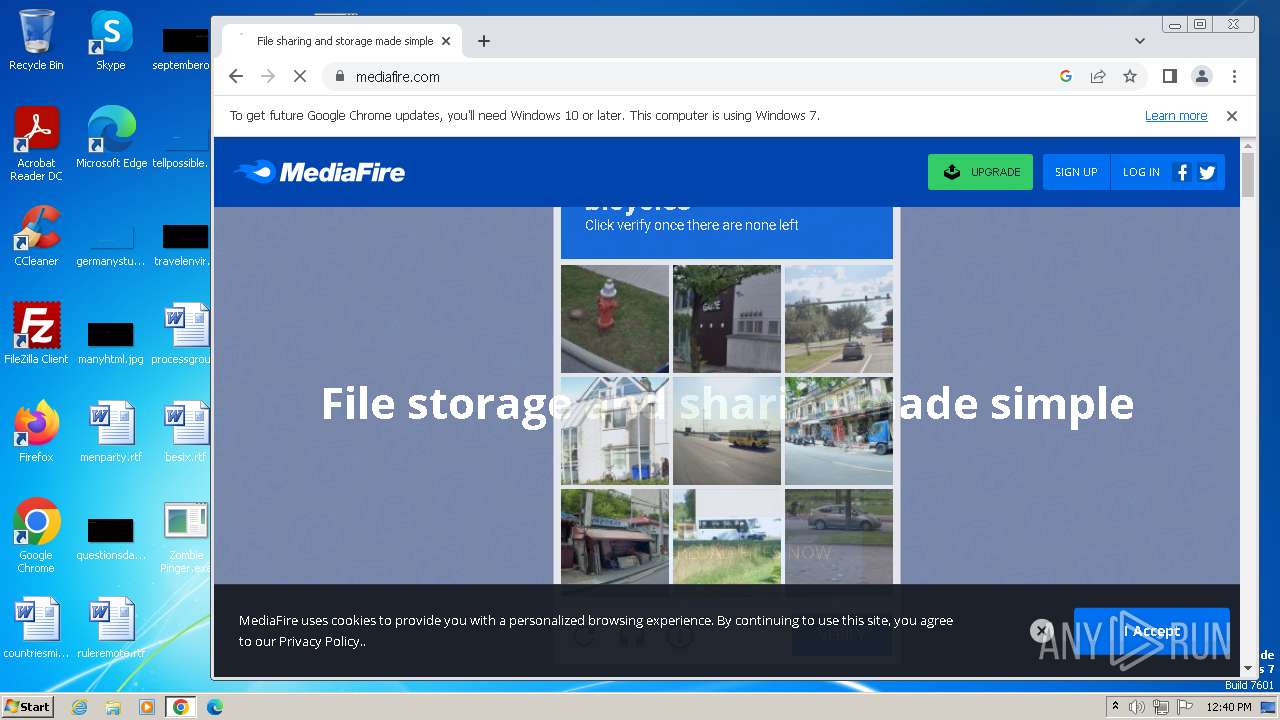Select the captcha tile with red-roofed shack
The image size is (1280, 720).
(615, 536)
